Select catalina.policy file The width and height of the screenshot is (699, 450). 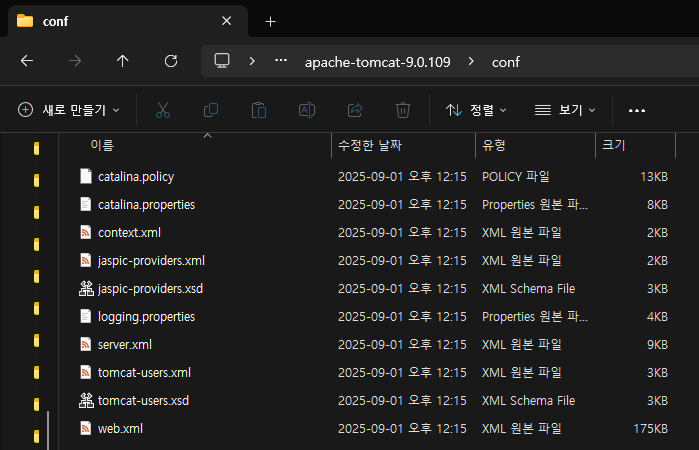136,177
